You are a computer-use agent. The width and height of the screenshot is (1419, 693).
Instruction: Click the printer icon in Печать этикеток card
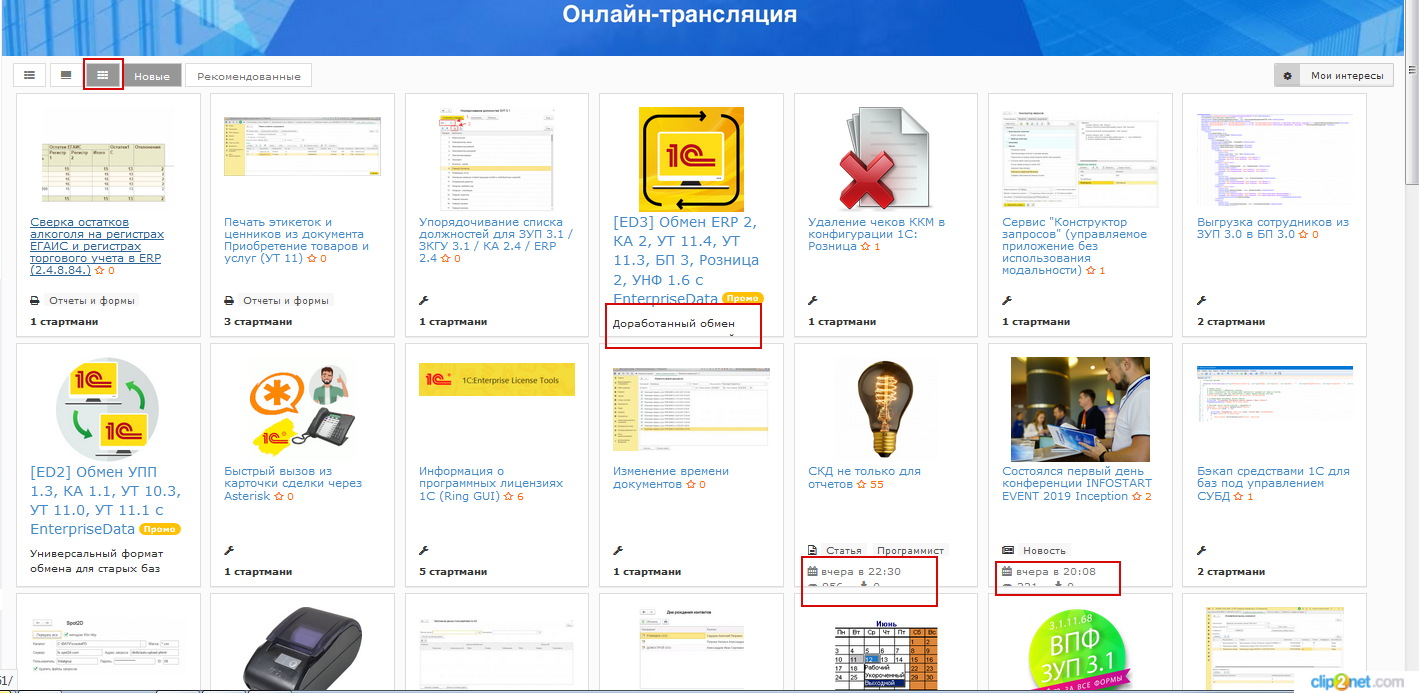[229, 301]
